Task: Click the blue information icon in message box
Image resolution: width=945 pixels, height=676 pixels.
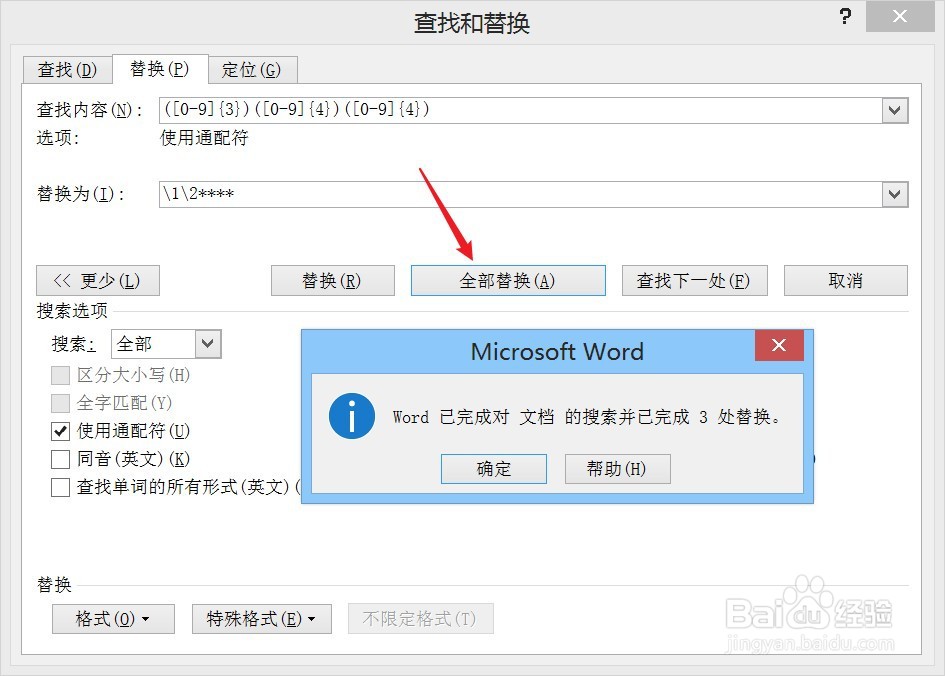Action: click(x=352, y=416)
